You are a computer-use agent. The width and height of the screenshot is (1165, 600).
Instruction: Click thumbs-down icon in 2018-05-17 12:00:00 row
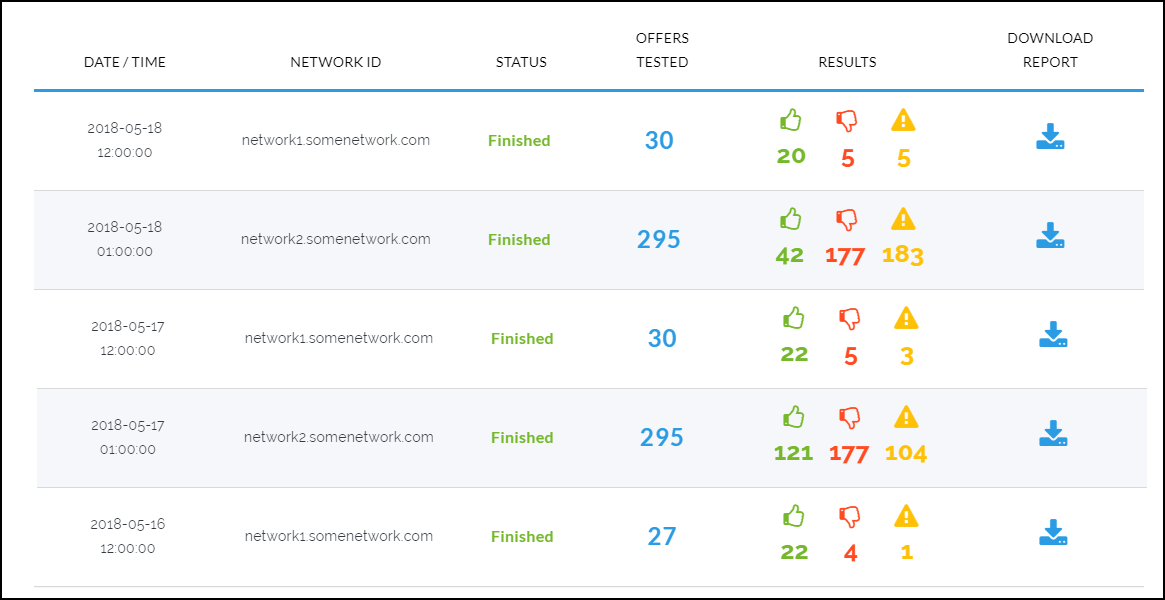point(850,318)
